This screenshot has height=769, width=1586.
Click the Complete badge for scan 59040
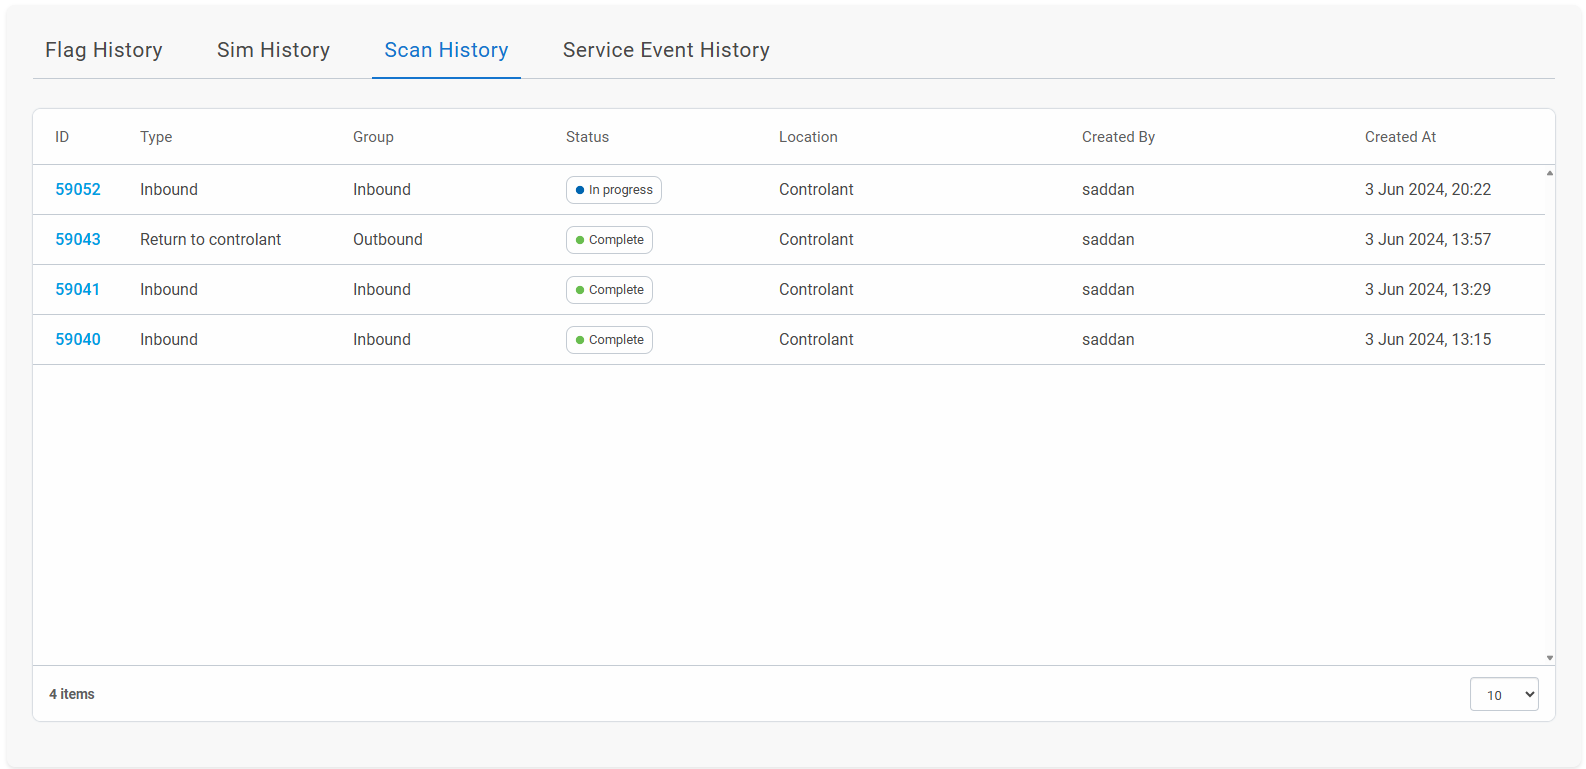tap(609, 340)
